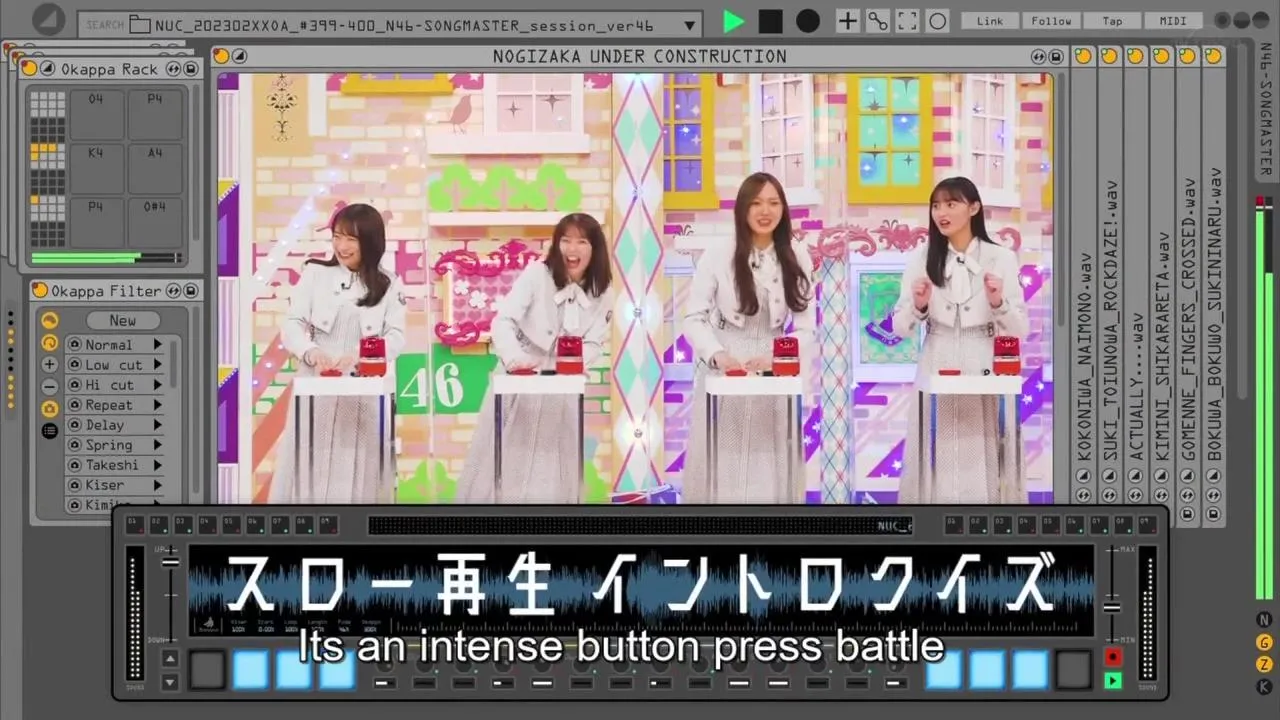Screen dimensions: 1280x720
Task: Click the green play button in top toolbar
Action: (734, 21)
